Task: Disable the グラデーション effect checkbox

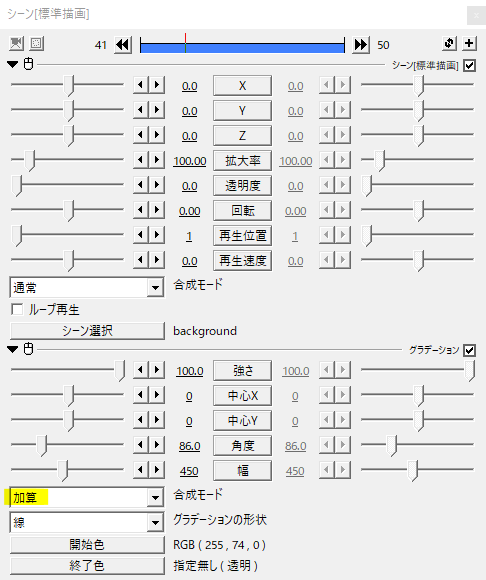Action: [469, 350]
